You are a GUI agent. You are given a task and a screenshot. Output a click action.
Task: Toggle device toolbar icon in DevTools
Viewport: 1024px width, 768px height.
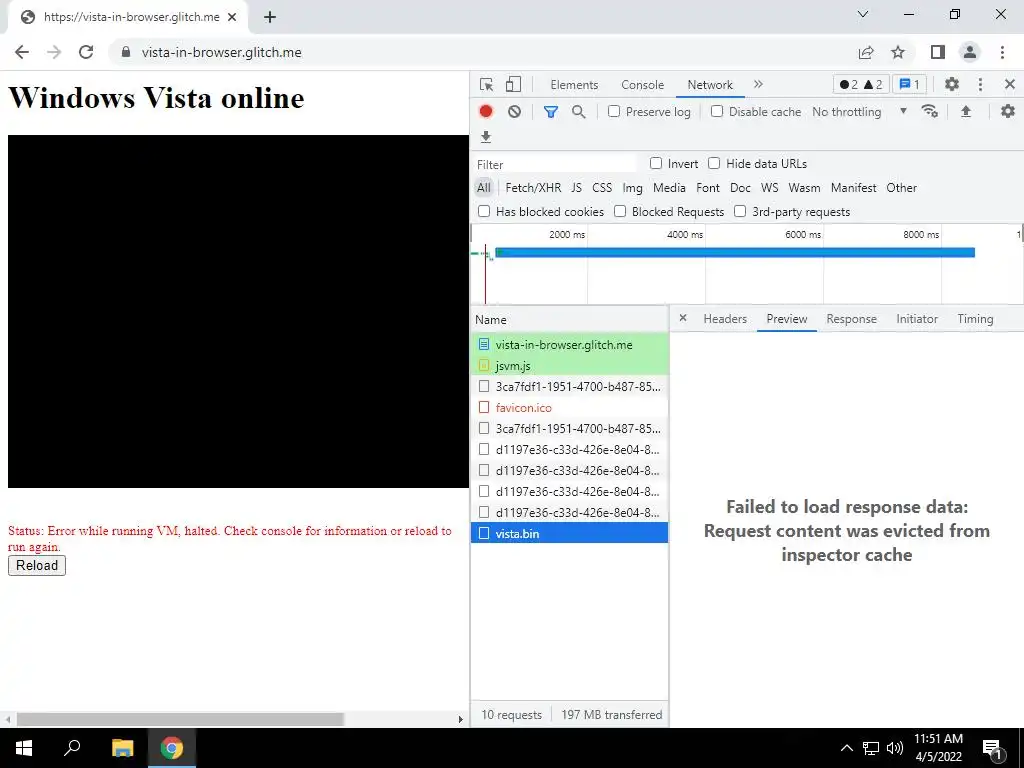click(x=513, y=84)
